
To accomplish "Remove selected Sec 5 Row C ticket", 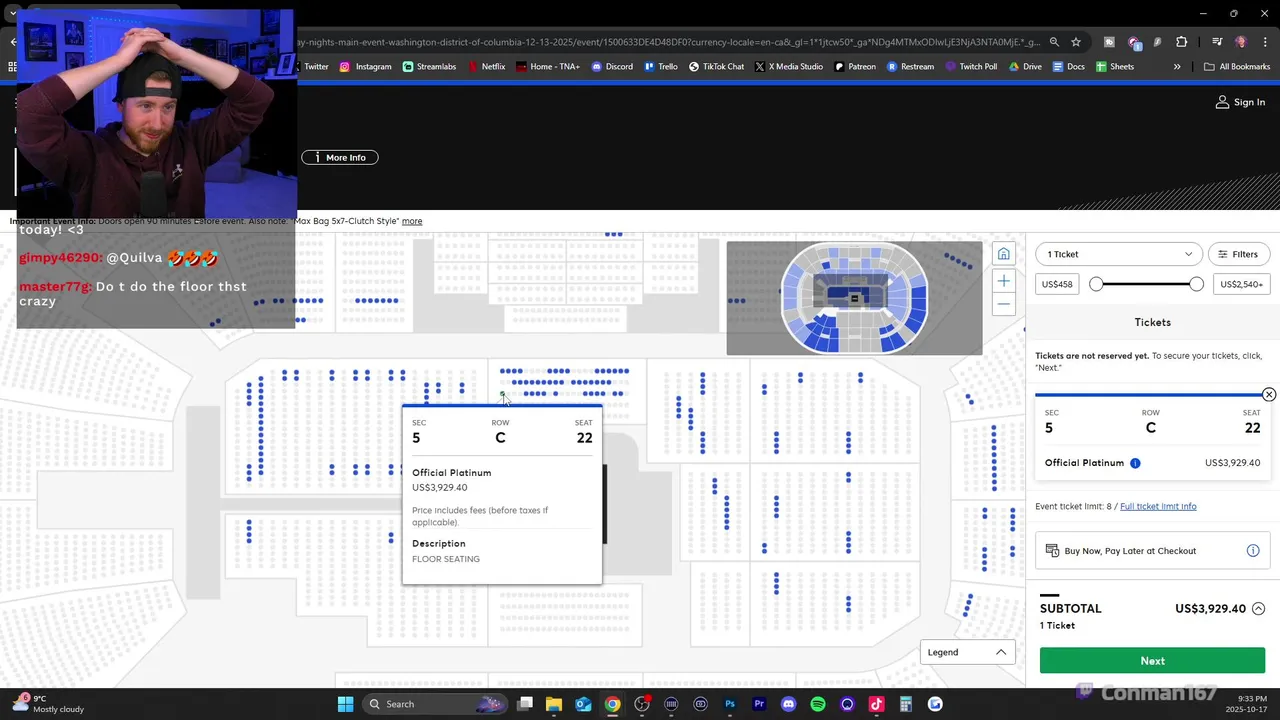I will pos(1268,395).
